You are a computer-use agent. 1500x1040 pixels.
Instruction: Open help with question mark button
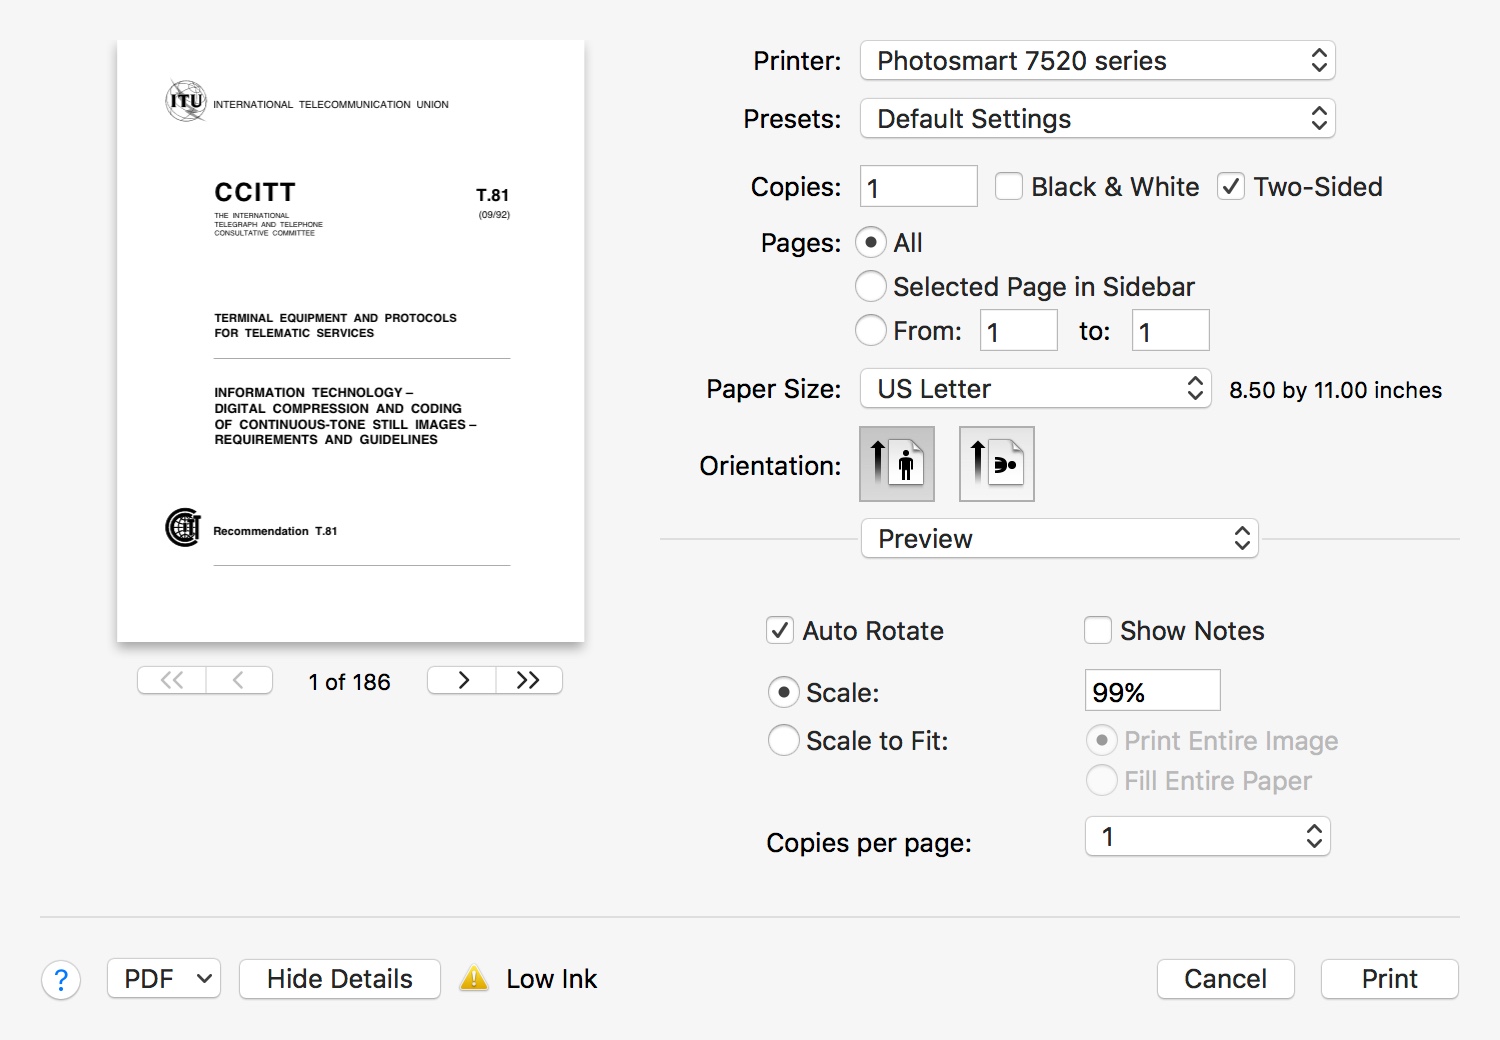tap(61, 980)
